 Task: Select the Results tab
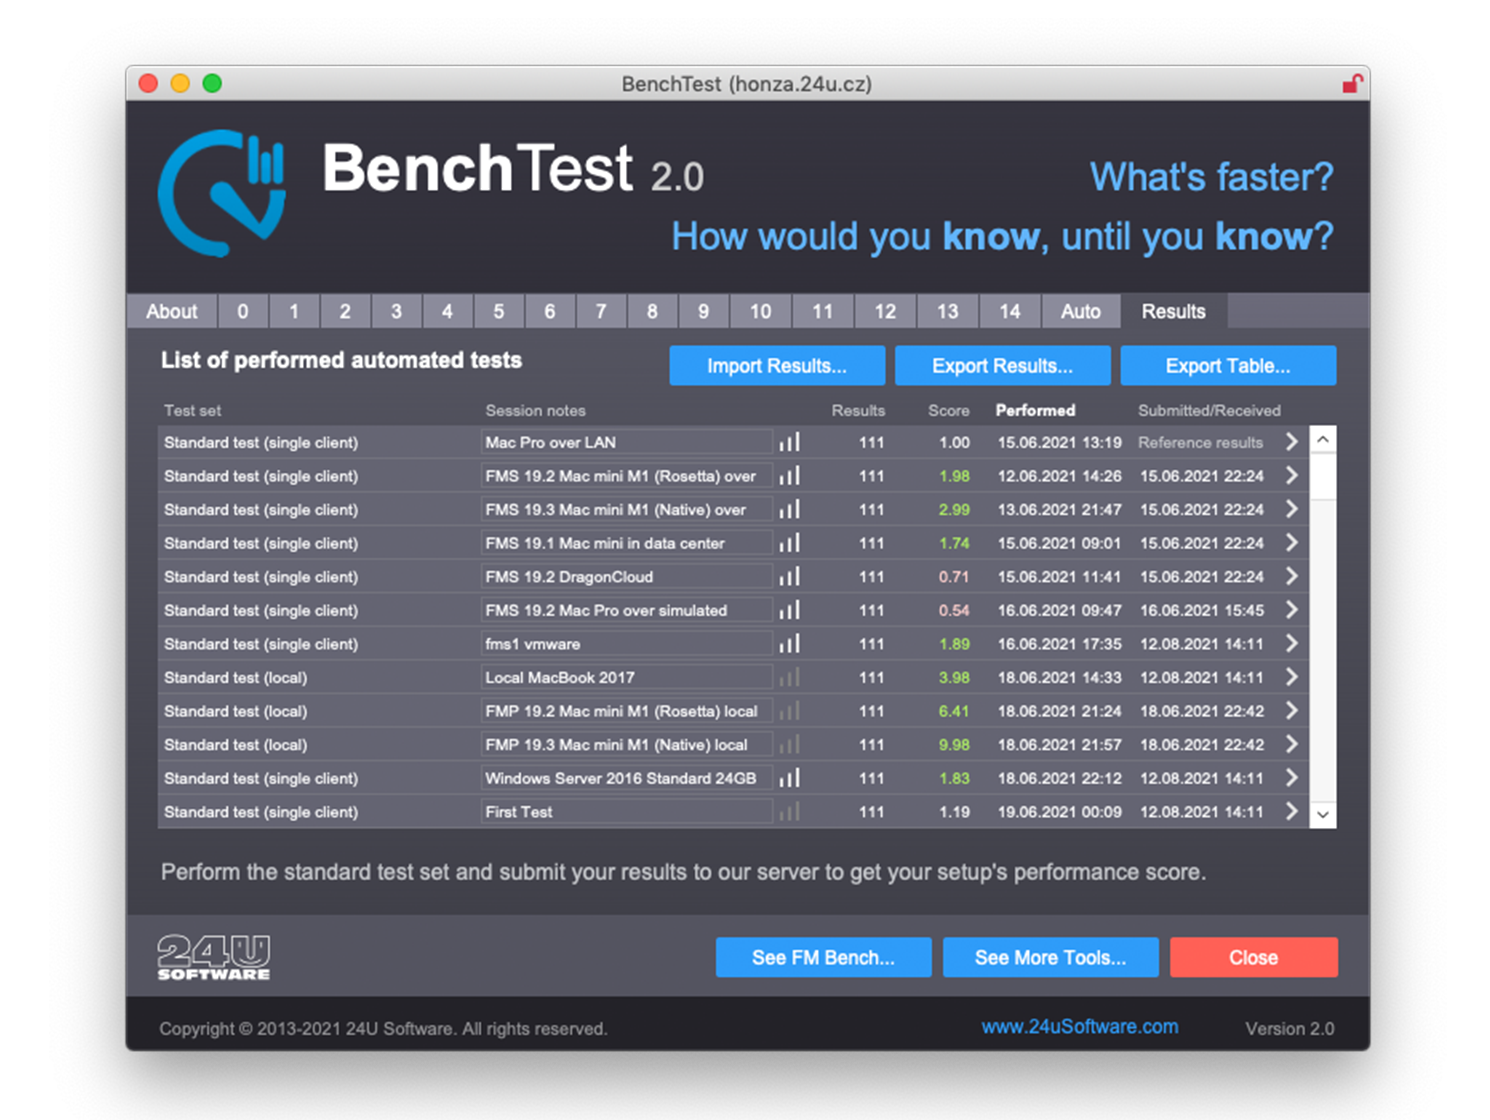click(1174, 311)
